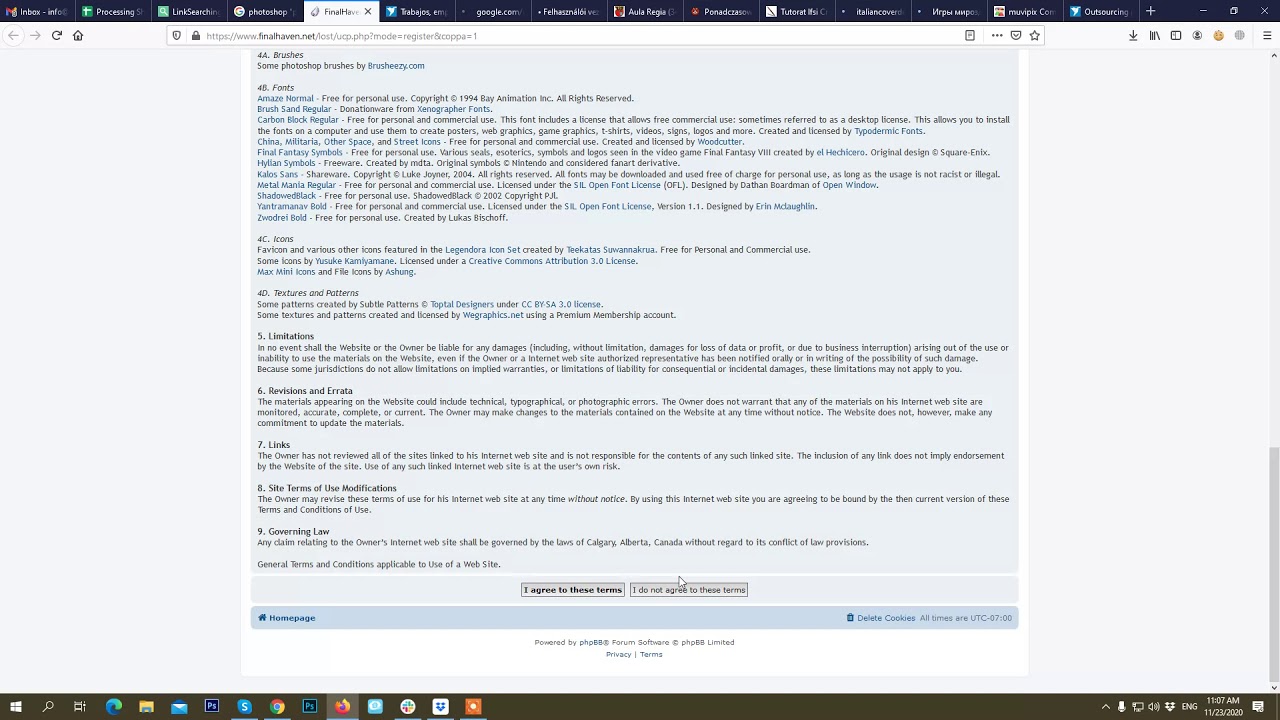Viewport: 1280px width, 720px height.
Task: Open Dropbox from the taskbar
Action: (x=440, y=707)
